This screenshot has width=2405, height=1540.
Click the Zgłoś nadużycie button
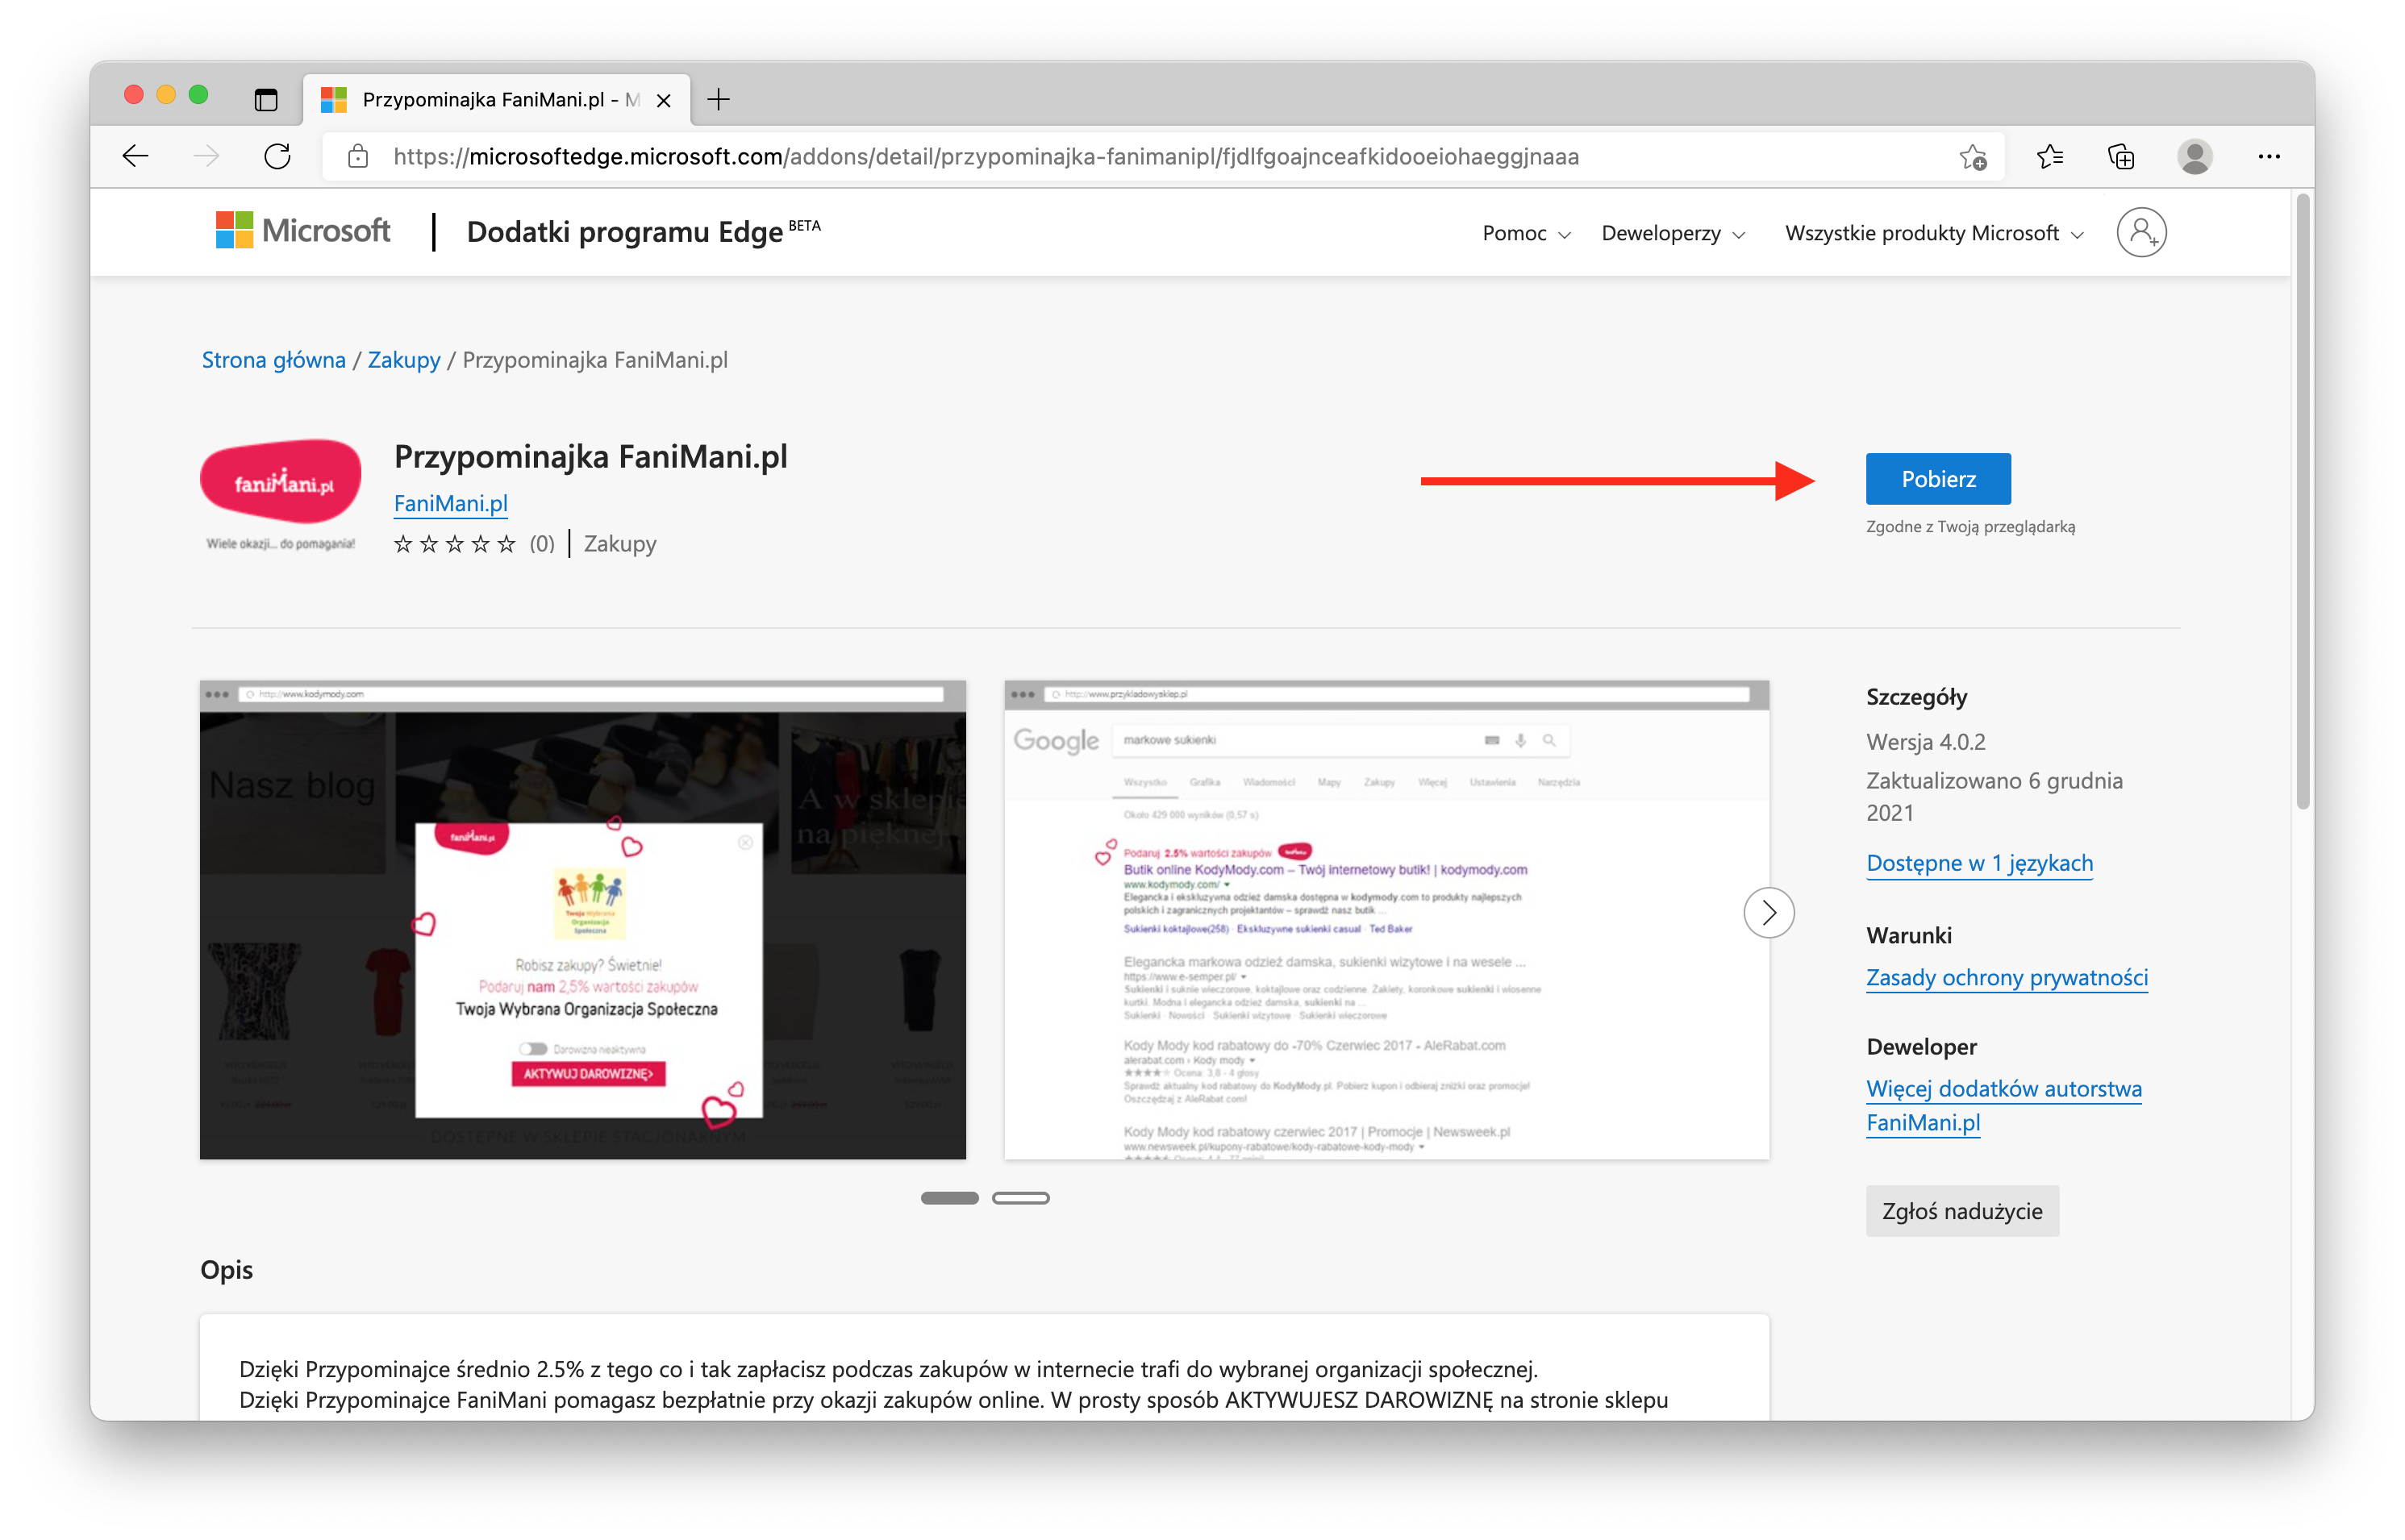pyautogui.click(x=1961, y=1211)
